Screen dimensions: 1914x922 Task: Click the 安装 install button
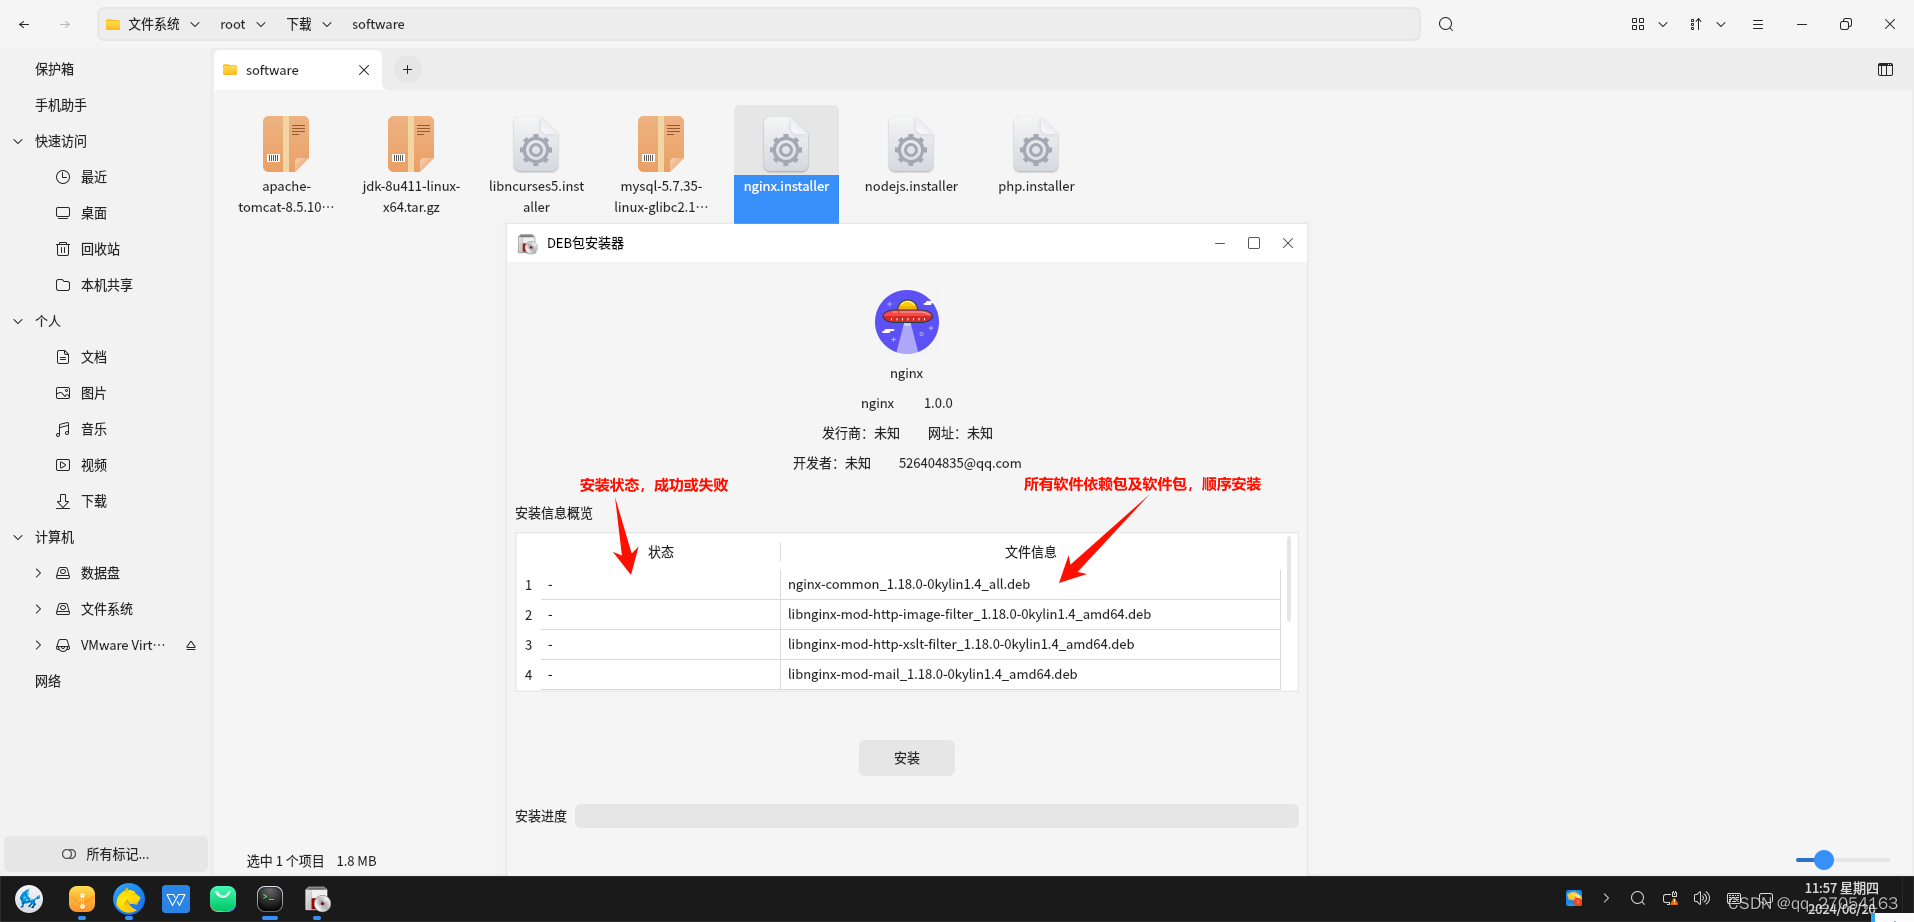click(x=906, y=757)
